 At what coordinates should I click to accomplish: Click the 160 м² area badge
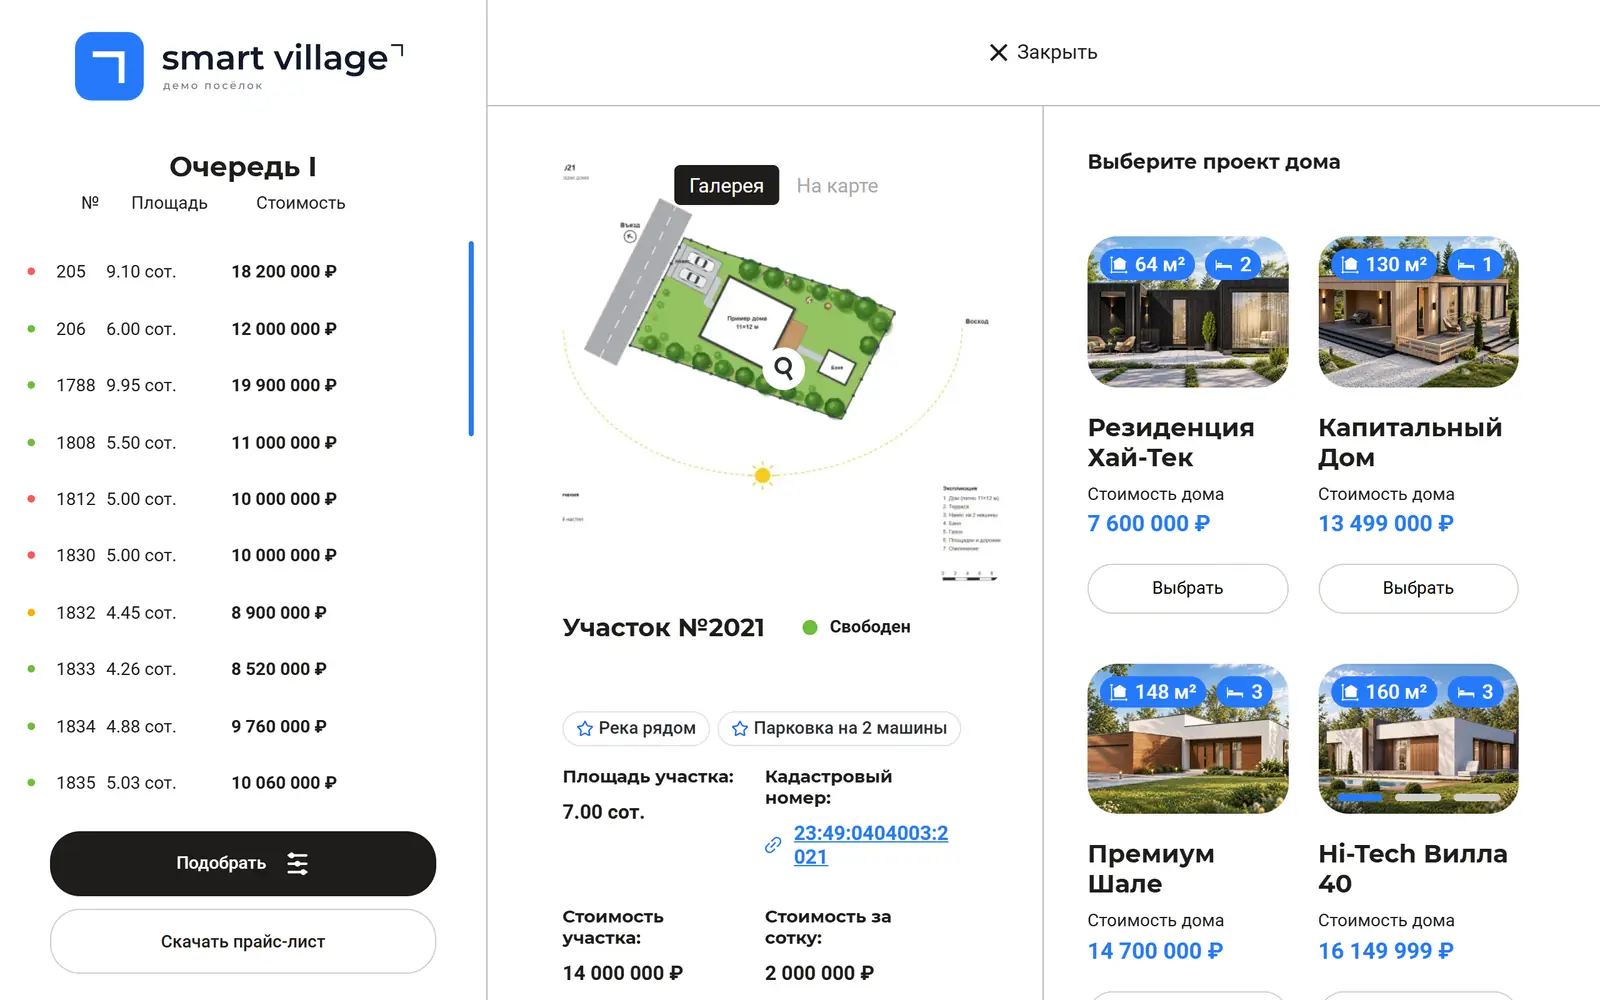(x=1384, y=692)
